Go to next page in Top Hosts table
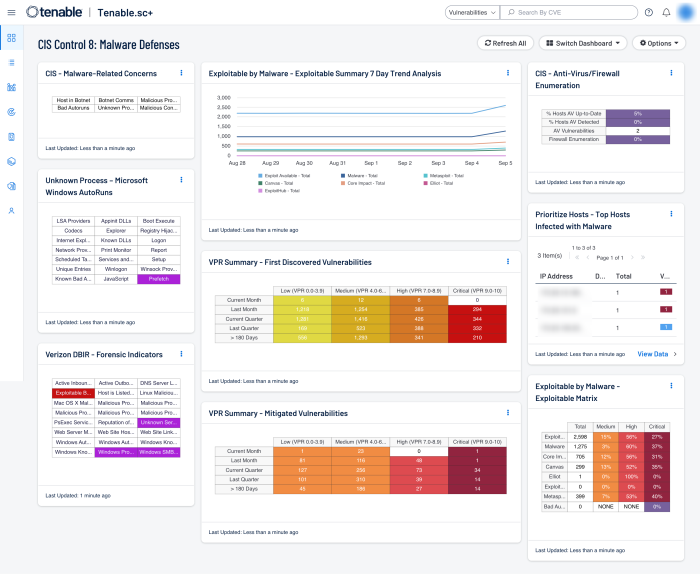The image size is (700, 574). pyautogui.click(x=632, y=258)
